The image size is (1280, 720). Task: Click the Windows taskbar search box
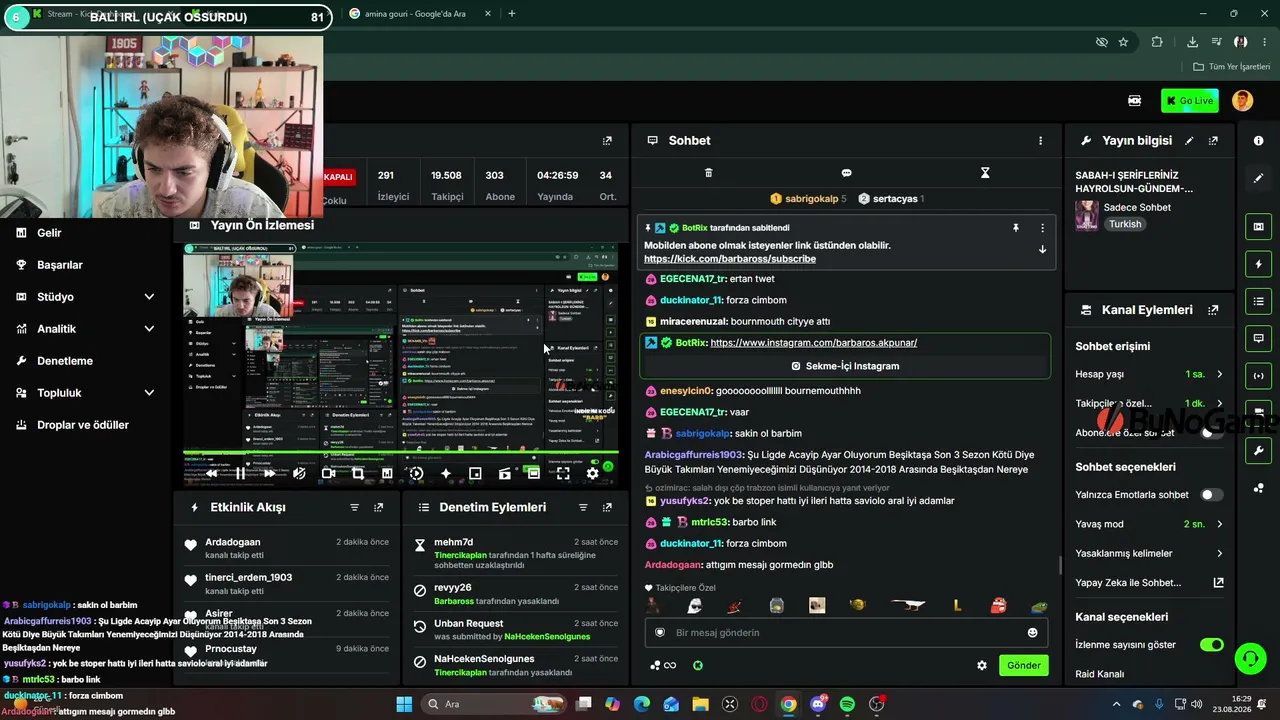pyautogui.click(x=495, y=704)
